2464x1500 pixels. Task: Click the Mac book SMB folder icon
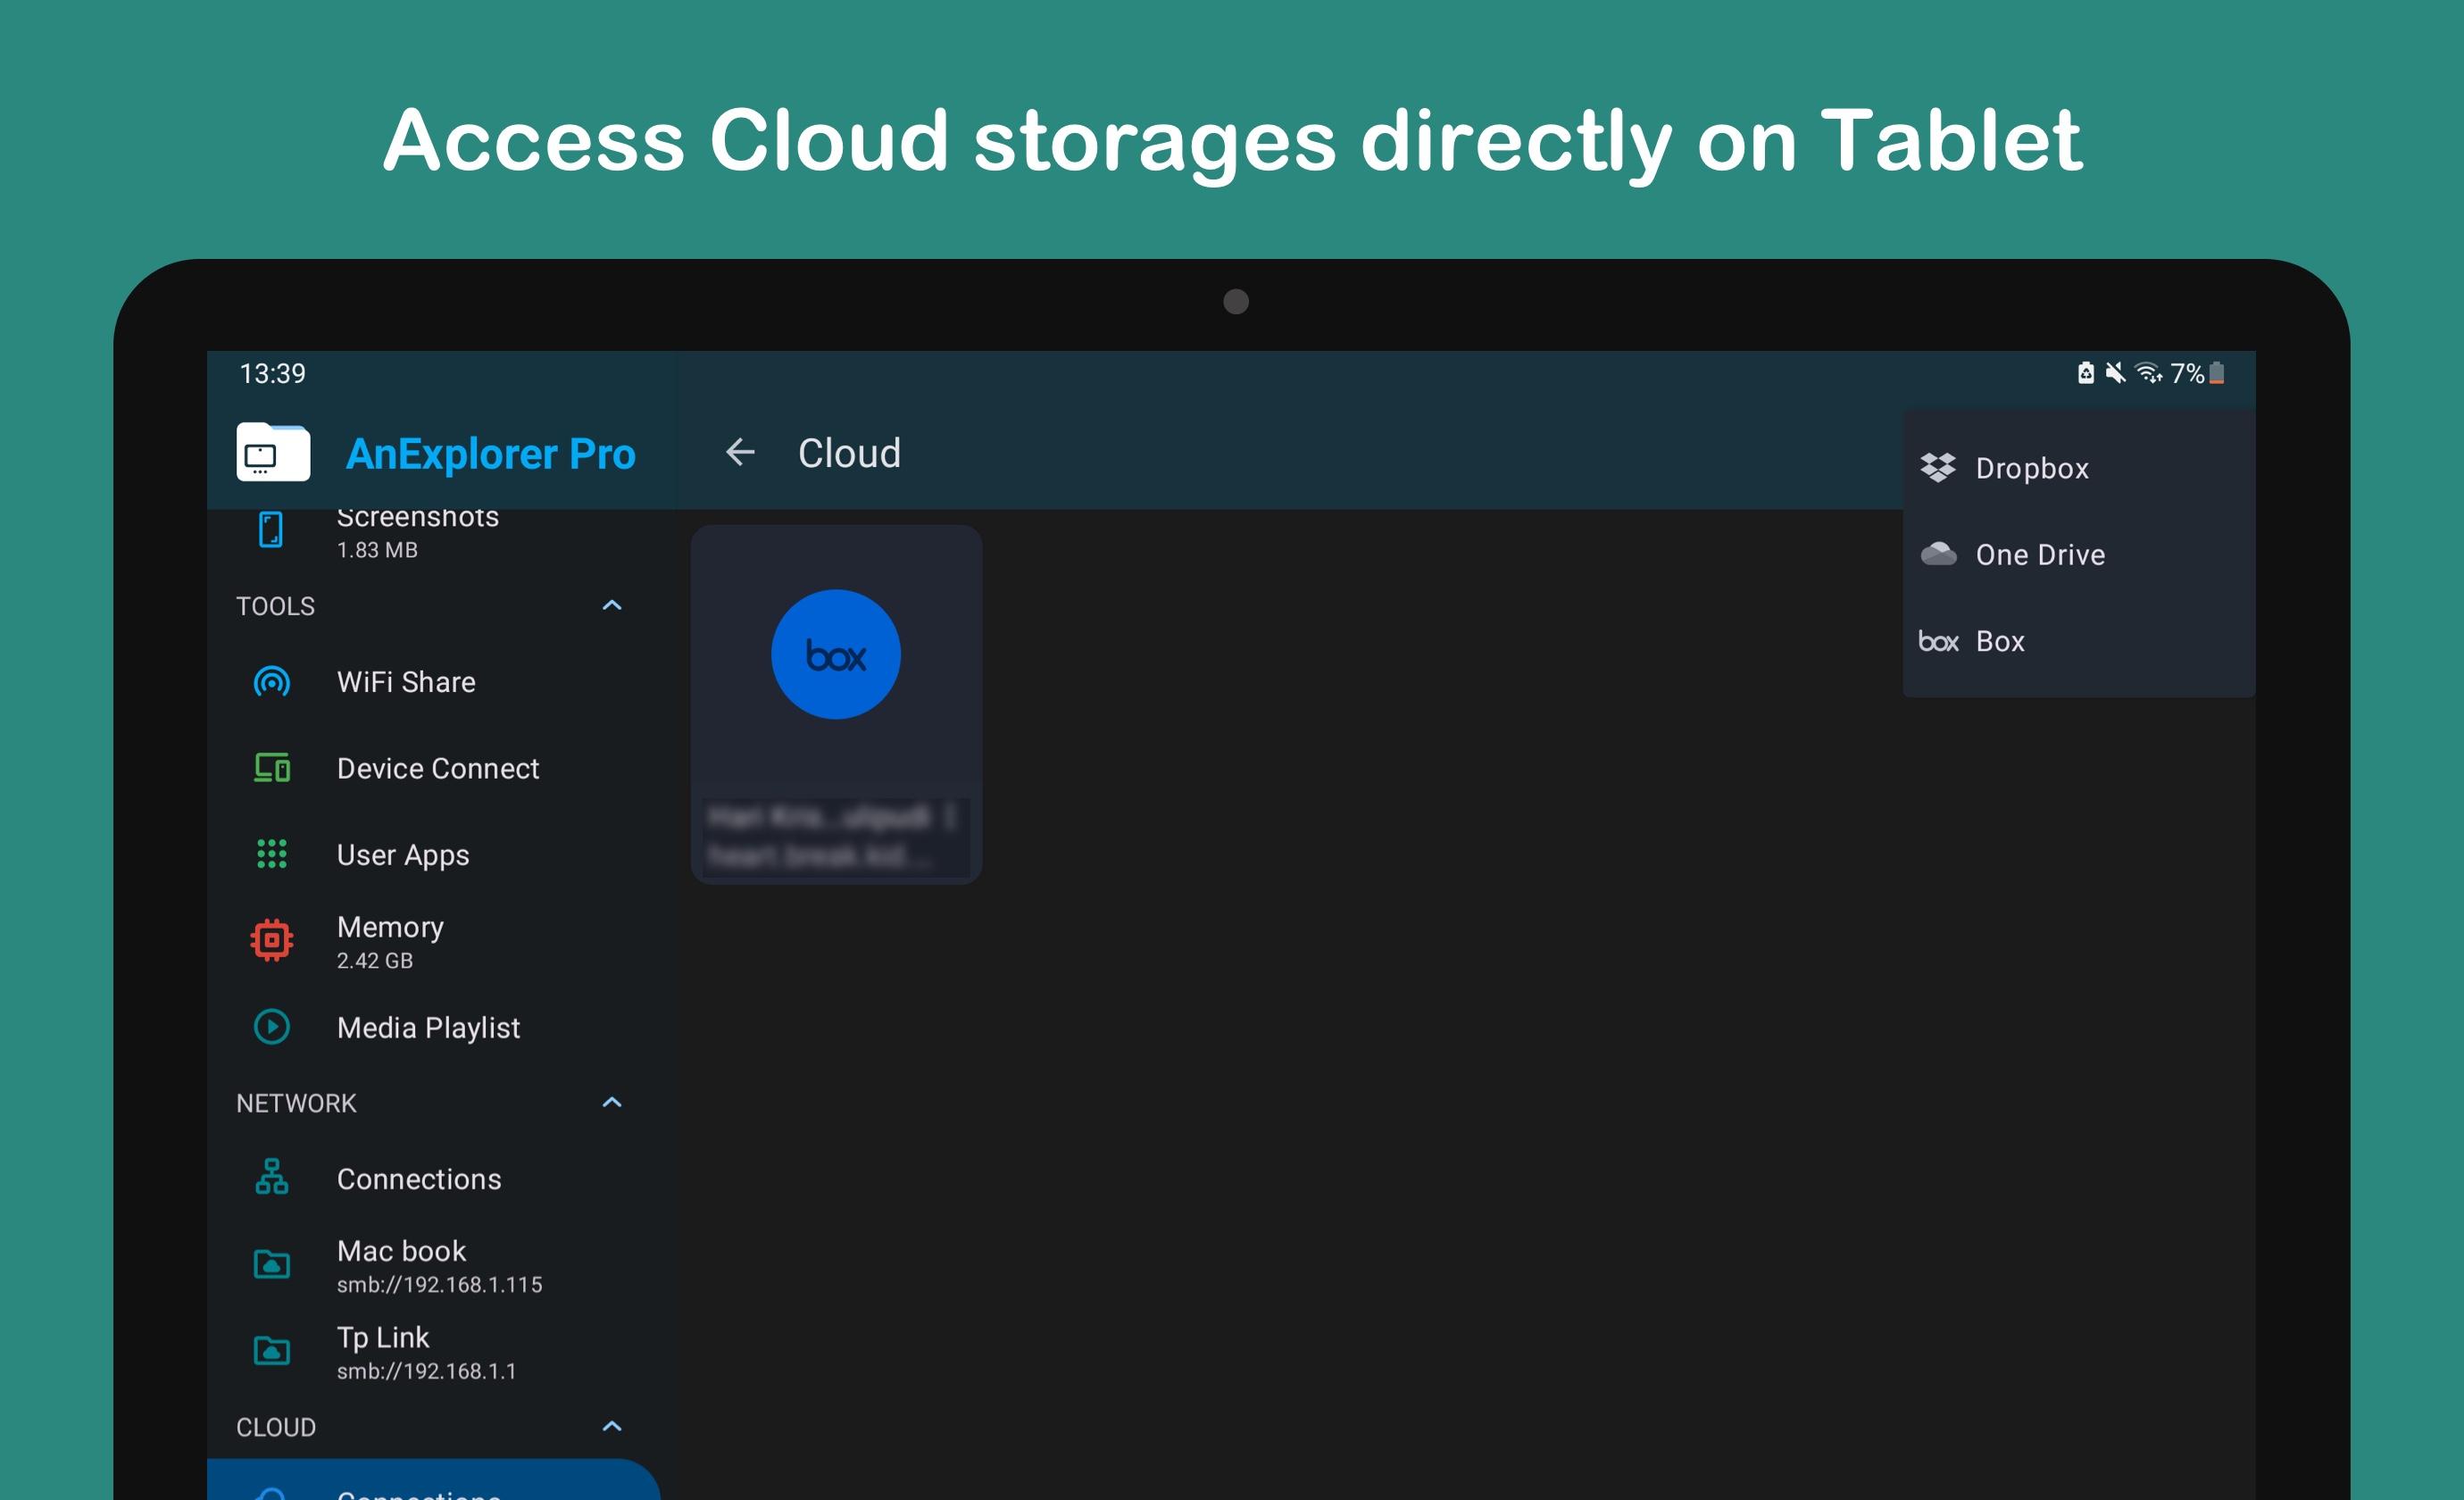271,1265
